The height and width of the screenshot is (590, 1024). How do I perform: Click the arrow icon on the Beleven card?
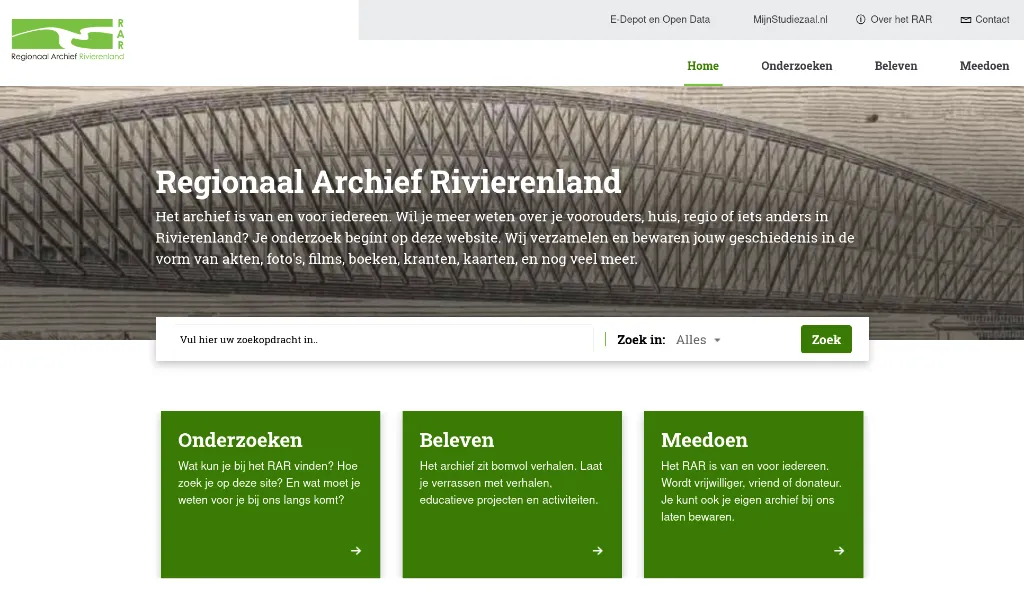click(x=598, y=551)
